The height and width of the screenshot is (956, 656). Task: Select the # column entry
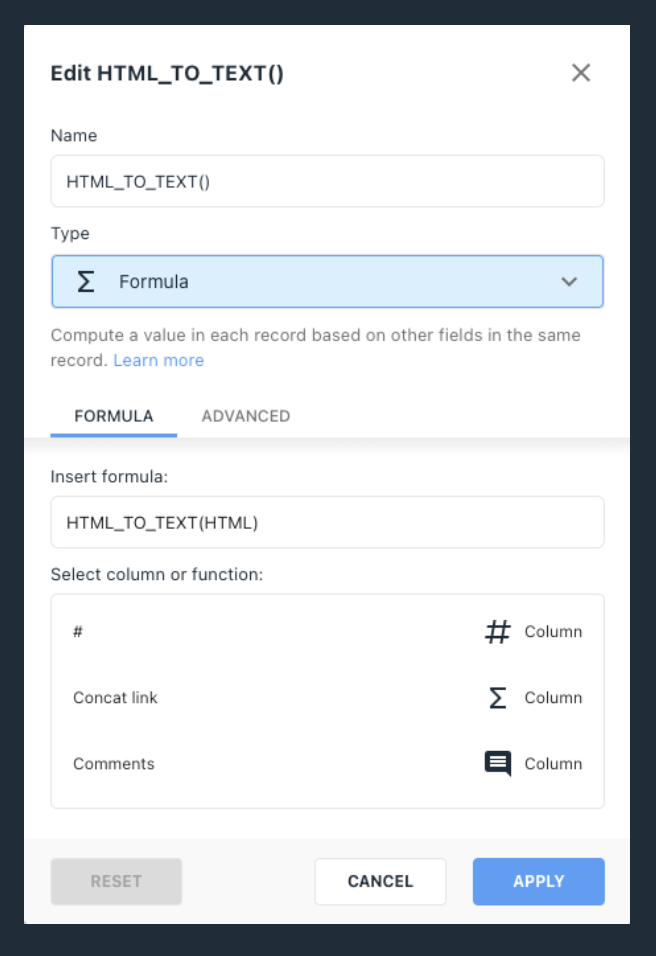point(327,632)
